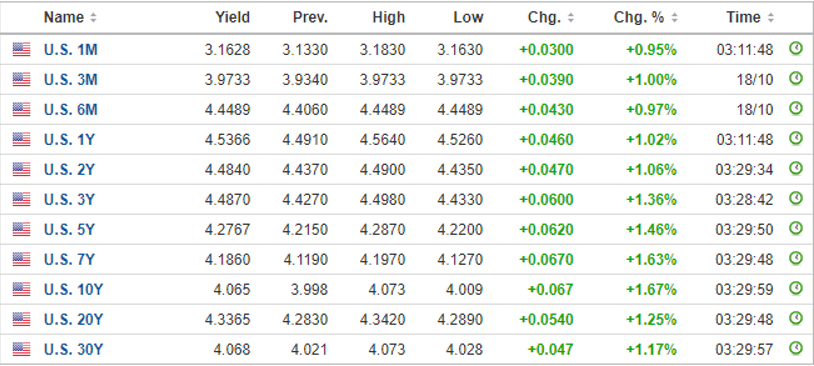Click the clock icon in U.S. 30Y row
This screenshot has height=366, width=814.
point(795,348)
